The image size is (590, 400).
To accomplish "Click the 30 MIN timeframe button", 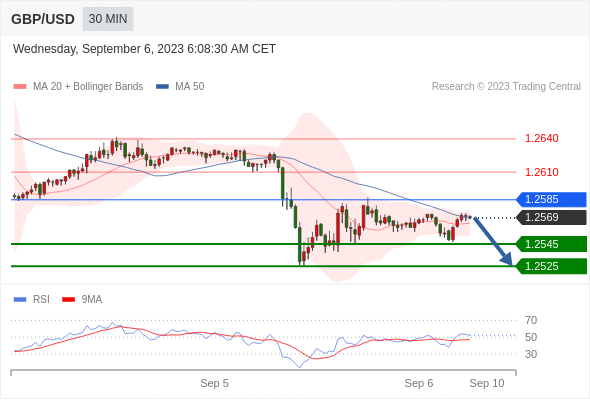I will 108,19.
